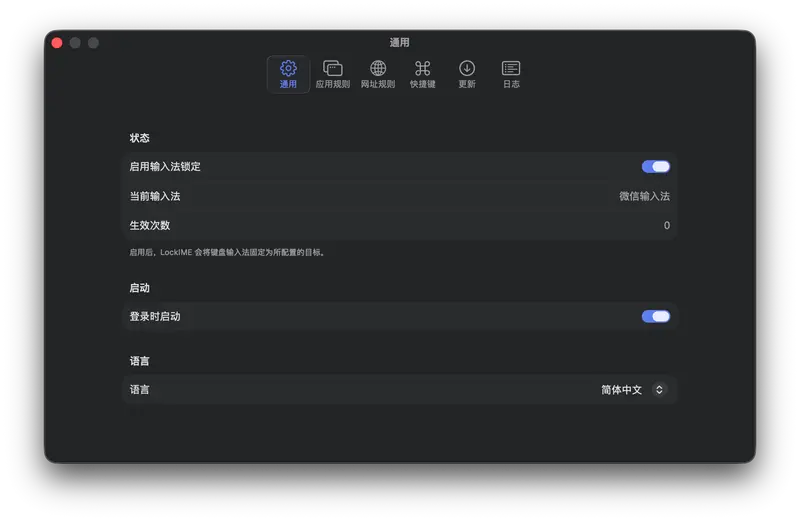
Task: Click the LockIME description hint text
Action: click(x=227, y=252)
